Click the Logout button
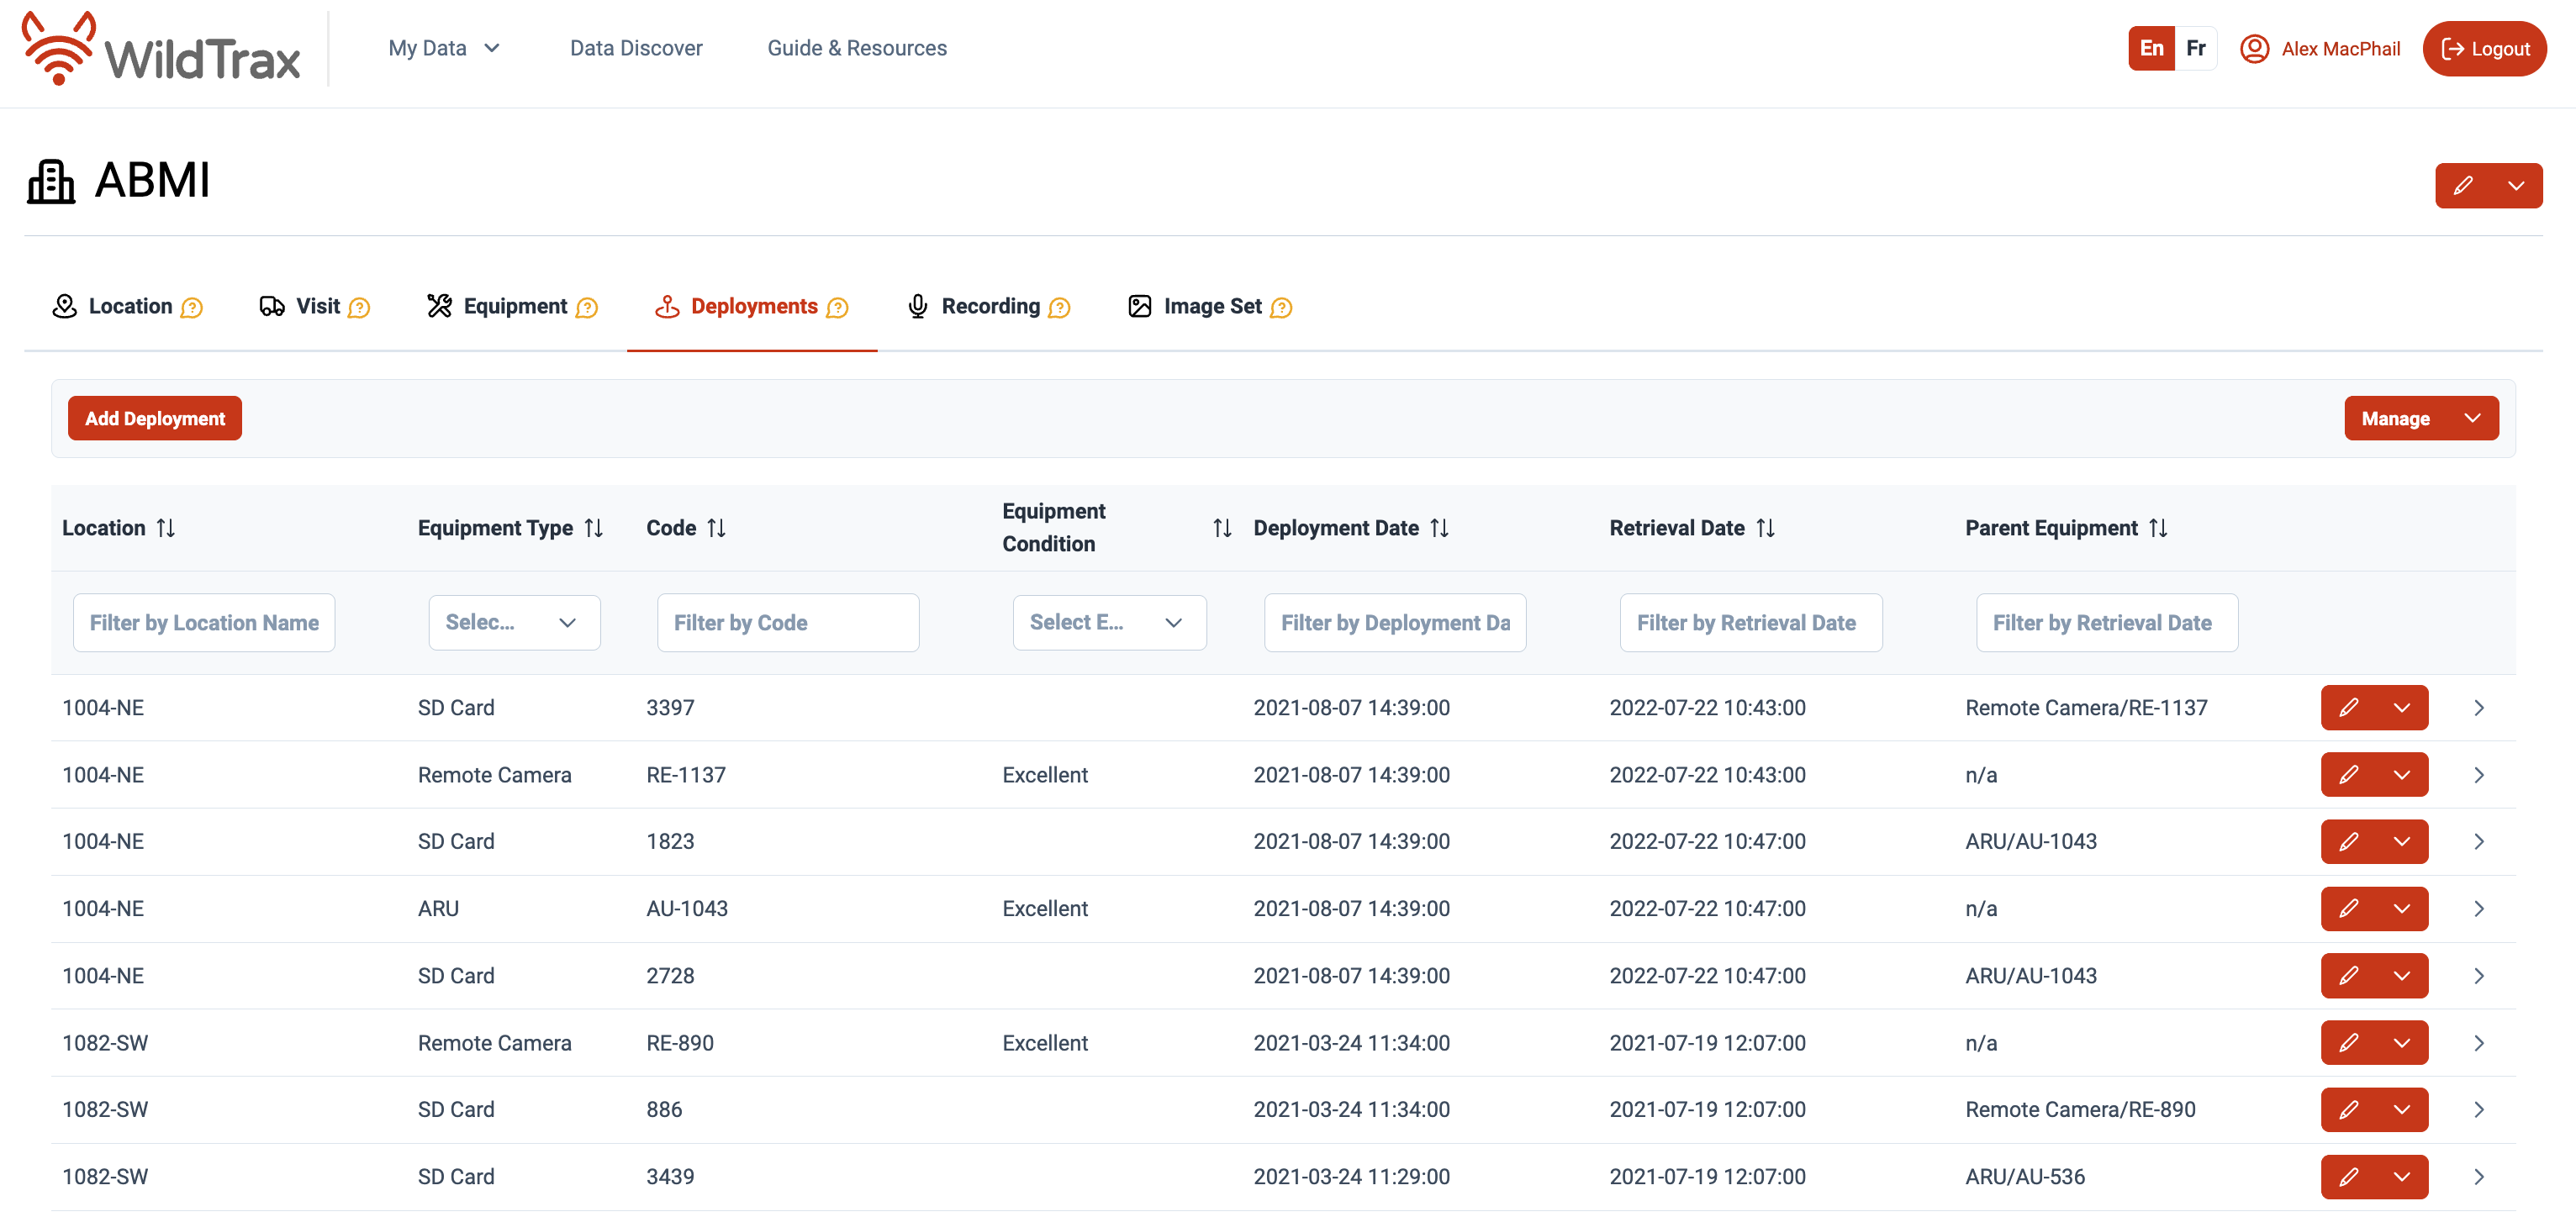The height and width of the screenshot is (1217, 2576). pyautogui.click(x=2484, y=49)
